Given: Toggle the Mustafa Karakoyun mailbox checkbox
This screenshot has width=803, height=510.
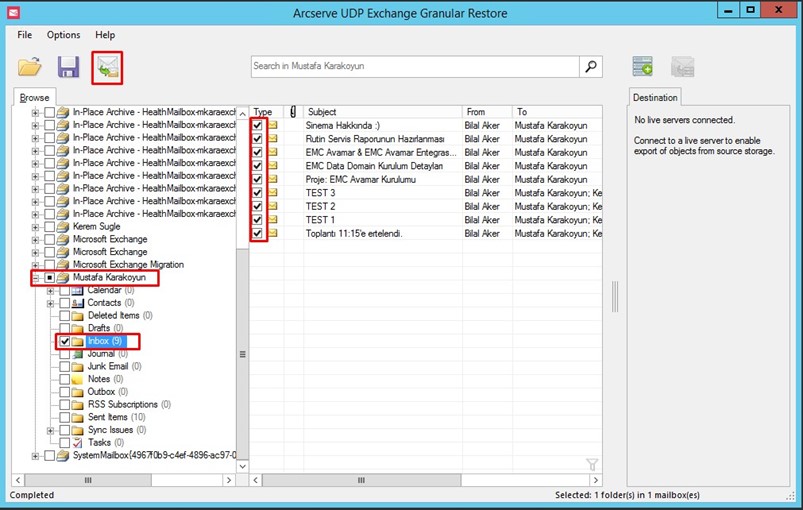Looking at the screenshot, I should tap(49, 278).
